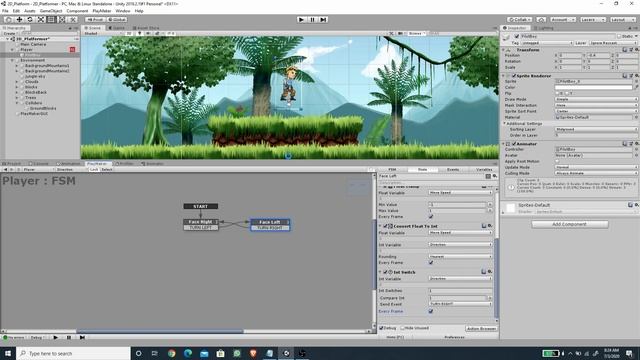Screen dimensions: 640x360
Task: Collapse Additional Settings section
Action: [504, 123]
